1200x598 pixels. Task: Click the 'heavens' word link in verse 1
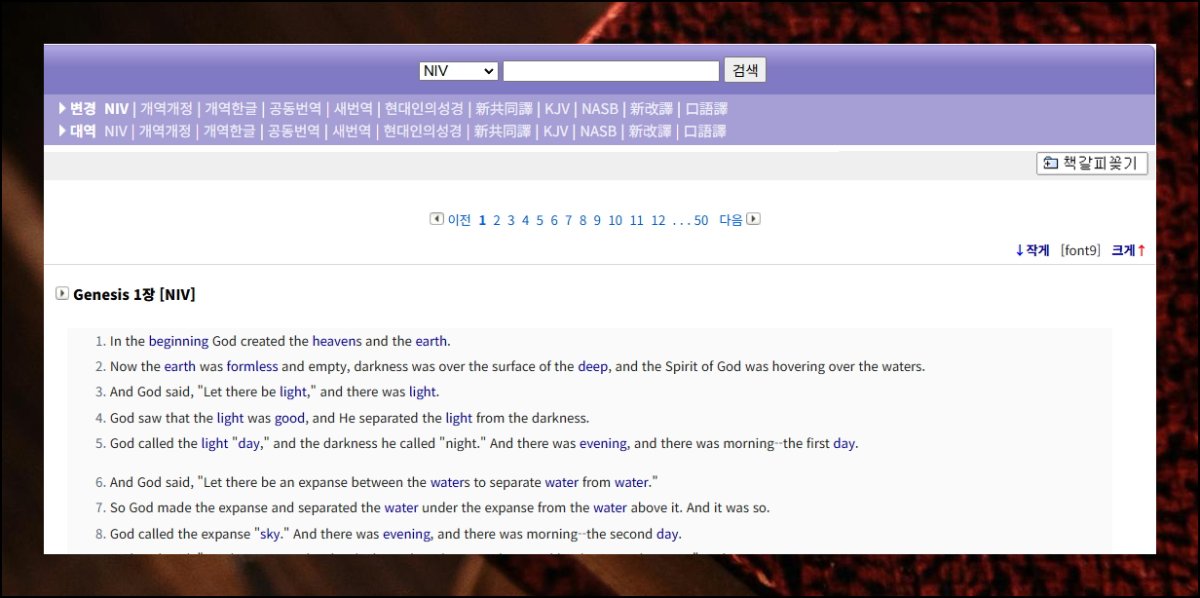[335, 341]
